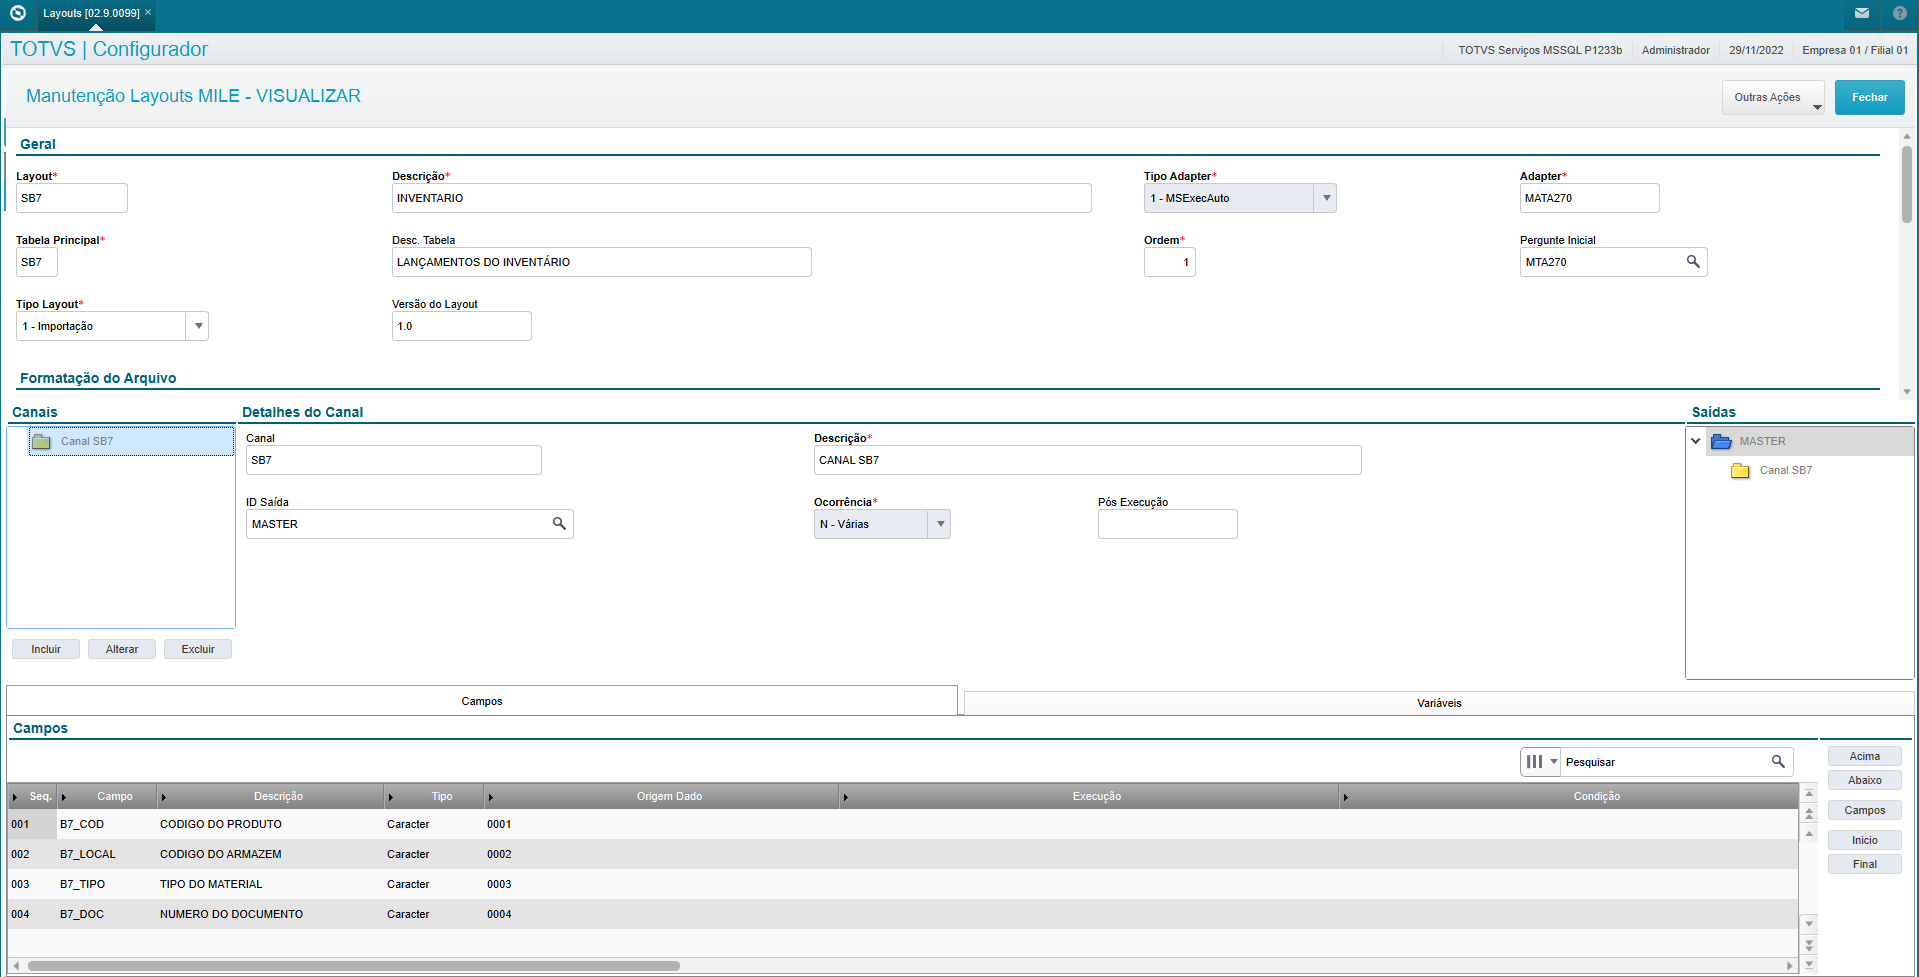Close the Layouts [02.9.0099] tab

click(148, 13)
